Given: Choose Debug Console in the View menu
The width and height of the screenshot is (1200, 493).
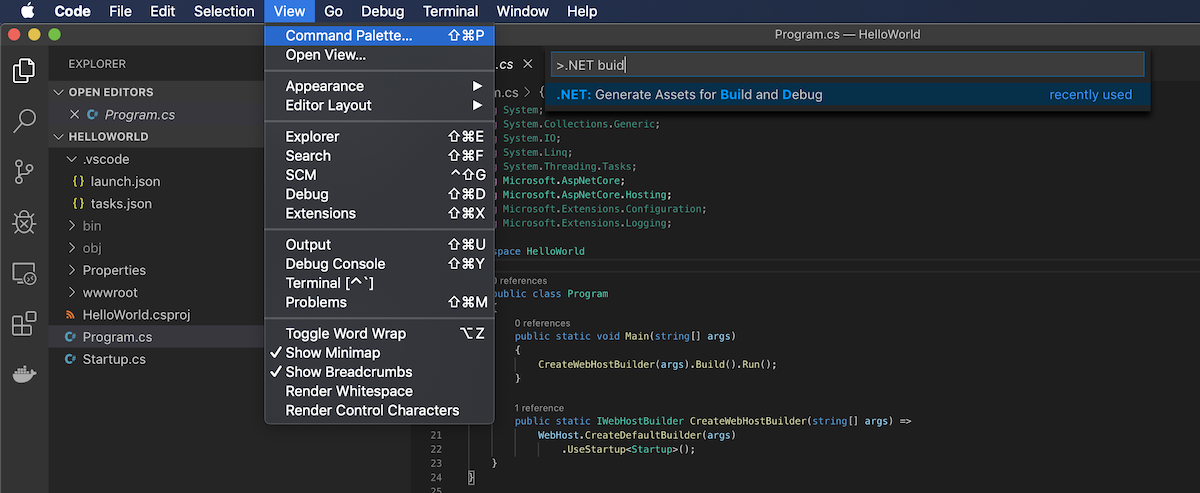Looking at the screenshot, I should [x=379, y=264].
